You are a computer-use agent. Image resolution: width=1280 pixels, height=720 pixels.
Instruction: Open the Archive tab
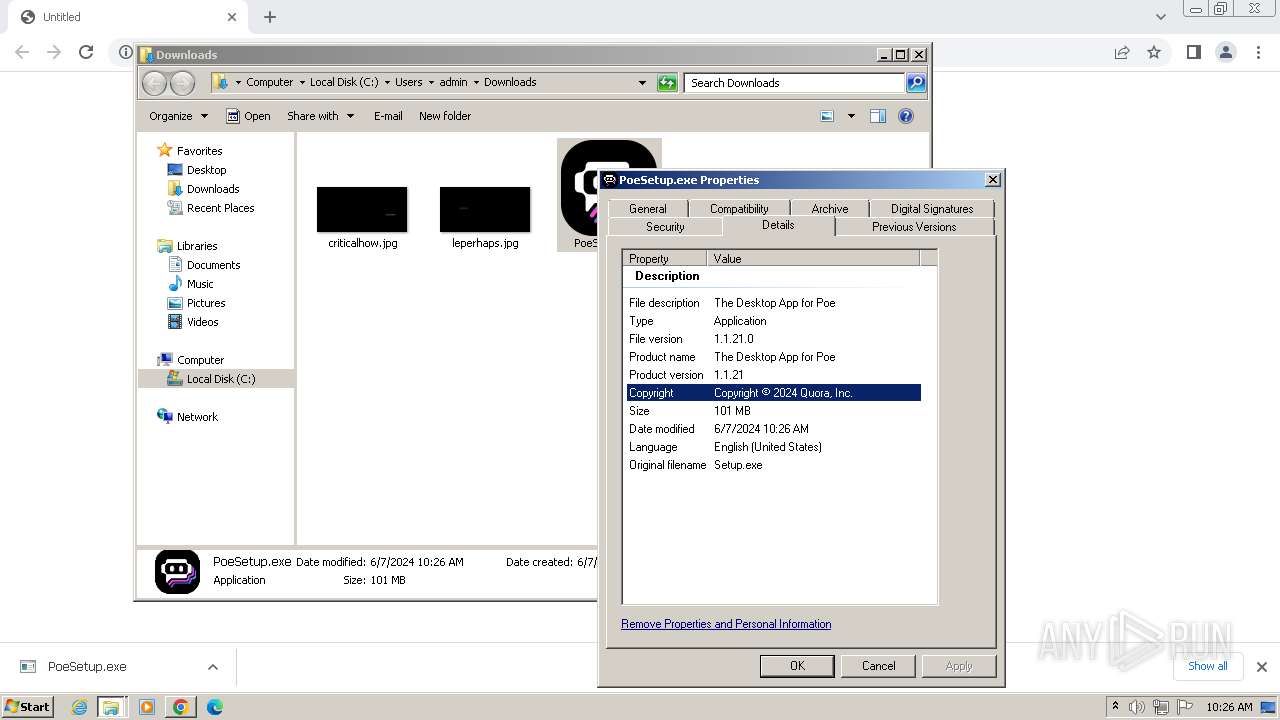[830, 208]
